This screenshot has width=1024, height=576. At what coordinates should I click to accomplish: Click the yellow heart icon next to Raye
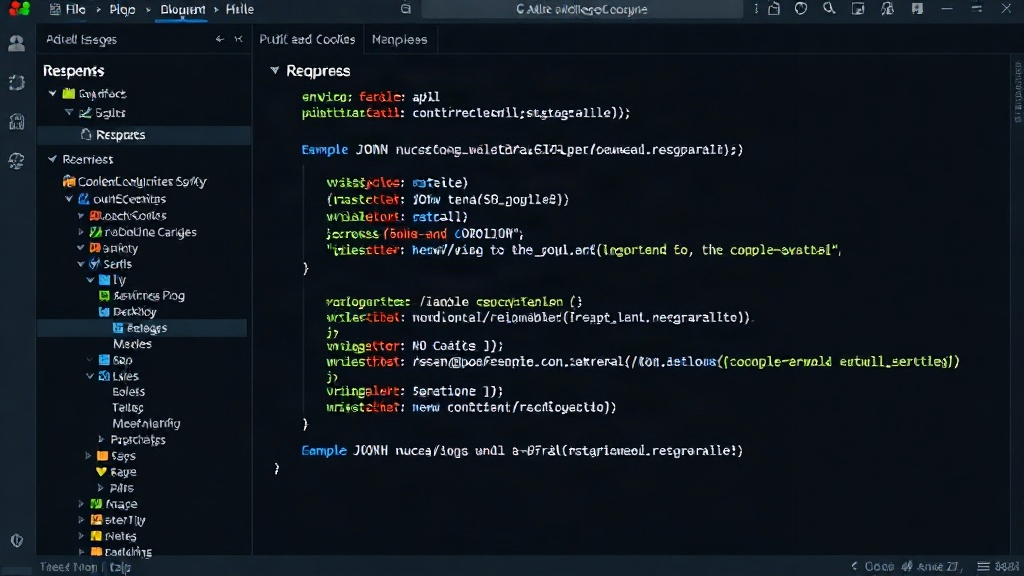(101, 472)
